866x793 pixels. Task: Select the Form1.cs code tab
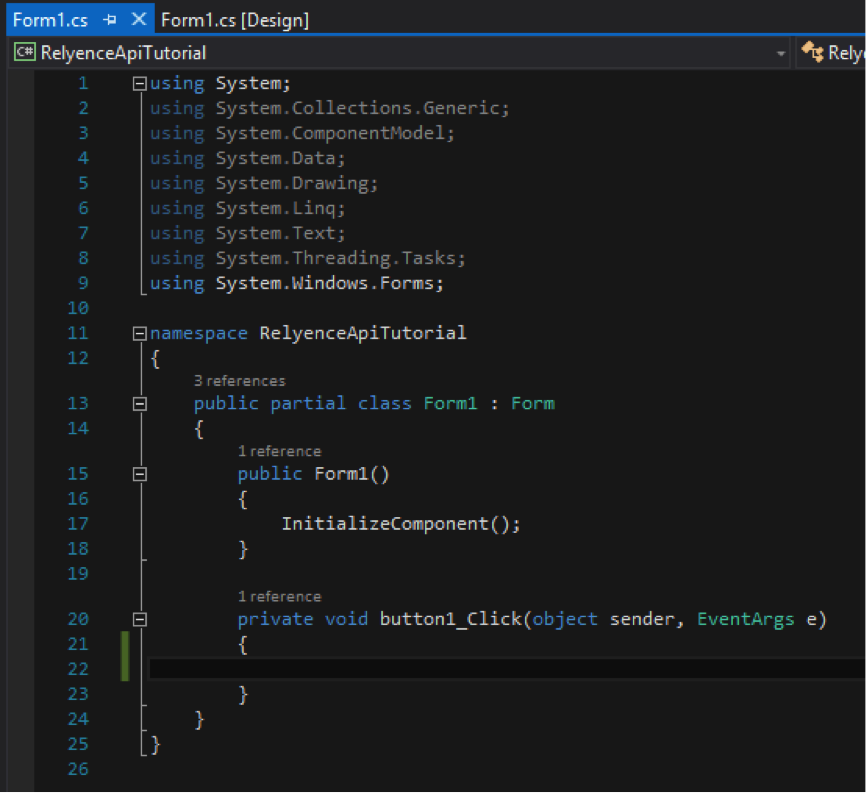(50, 20)
